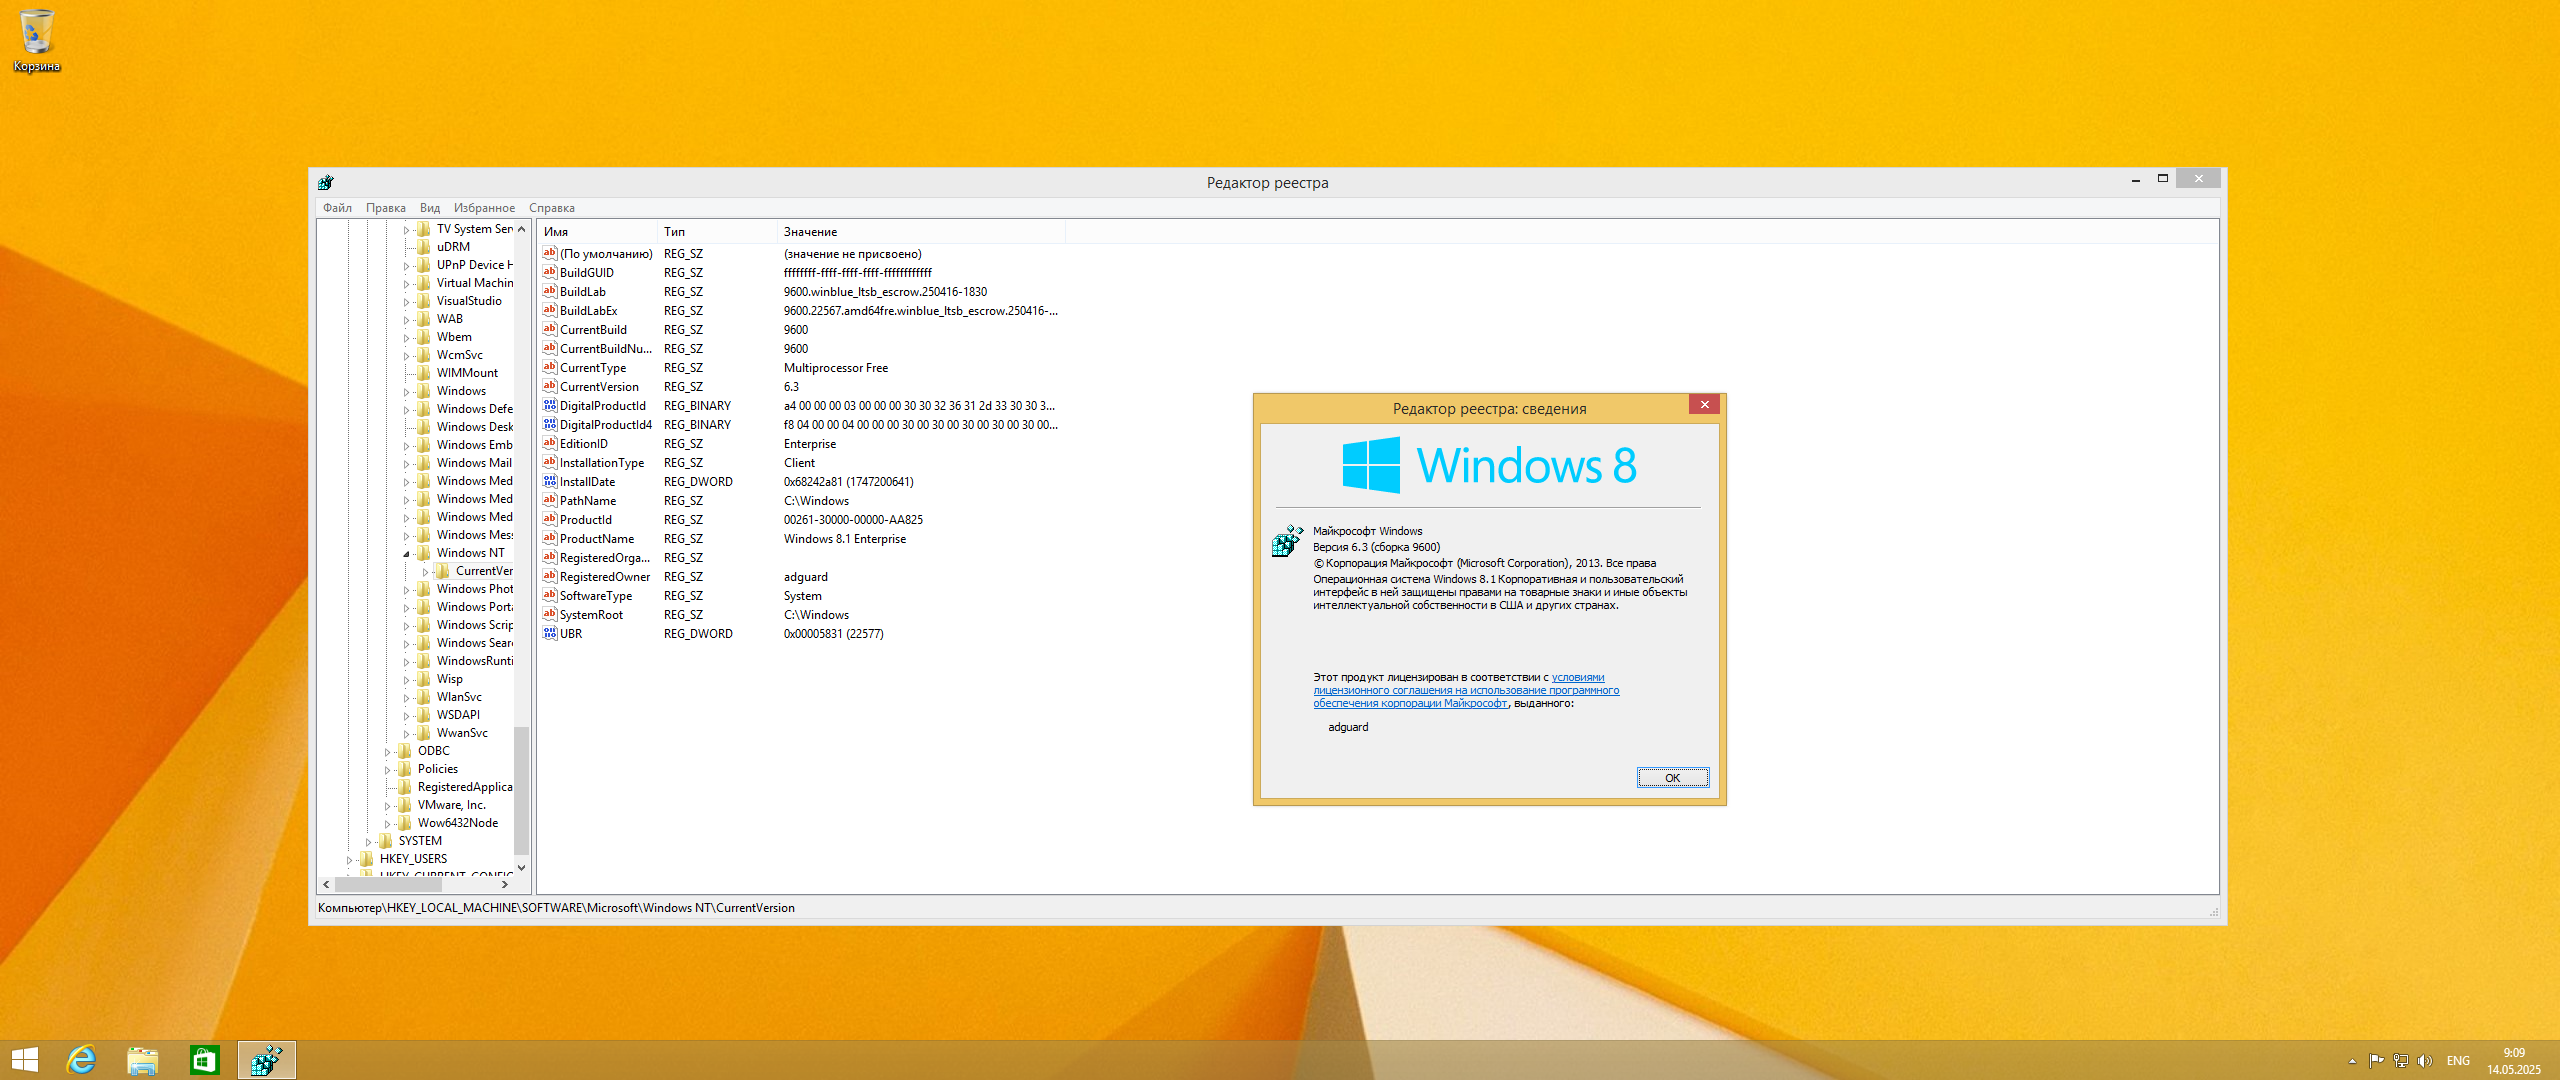Open the Windows Store taskbar icon

click(x=204, y=1060)
